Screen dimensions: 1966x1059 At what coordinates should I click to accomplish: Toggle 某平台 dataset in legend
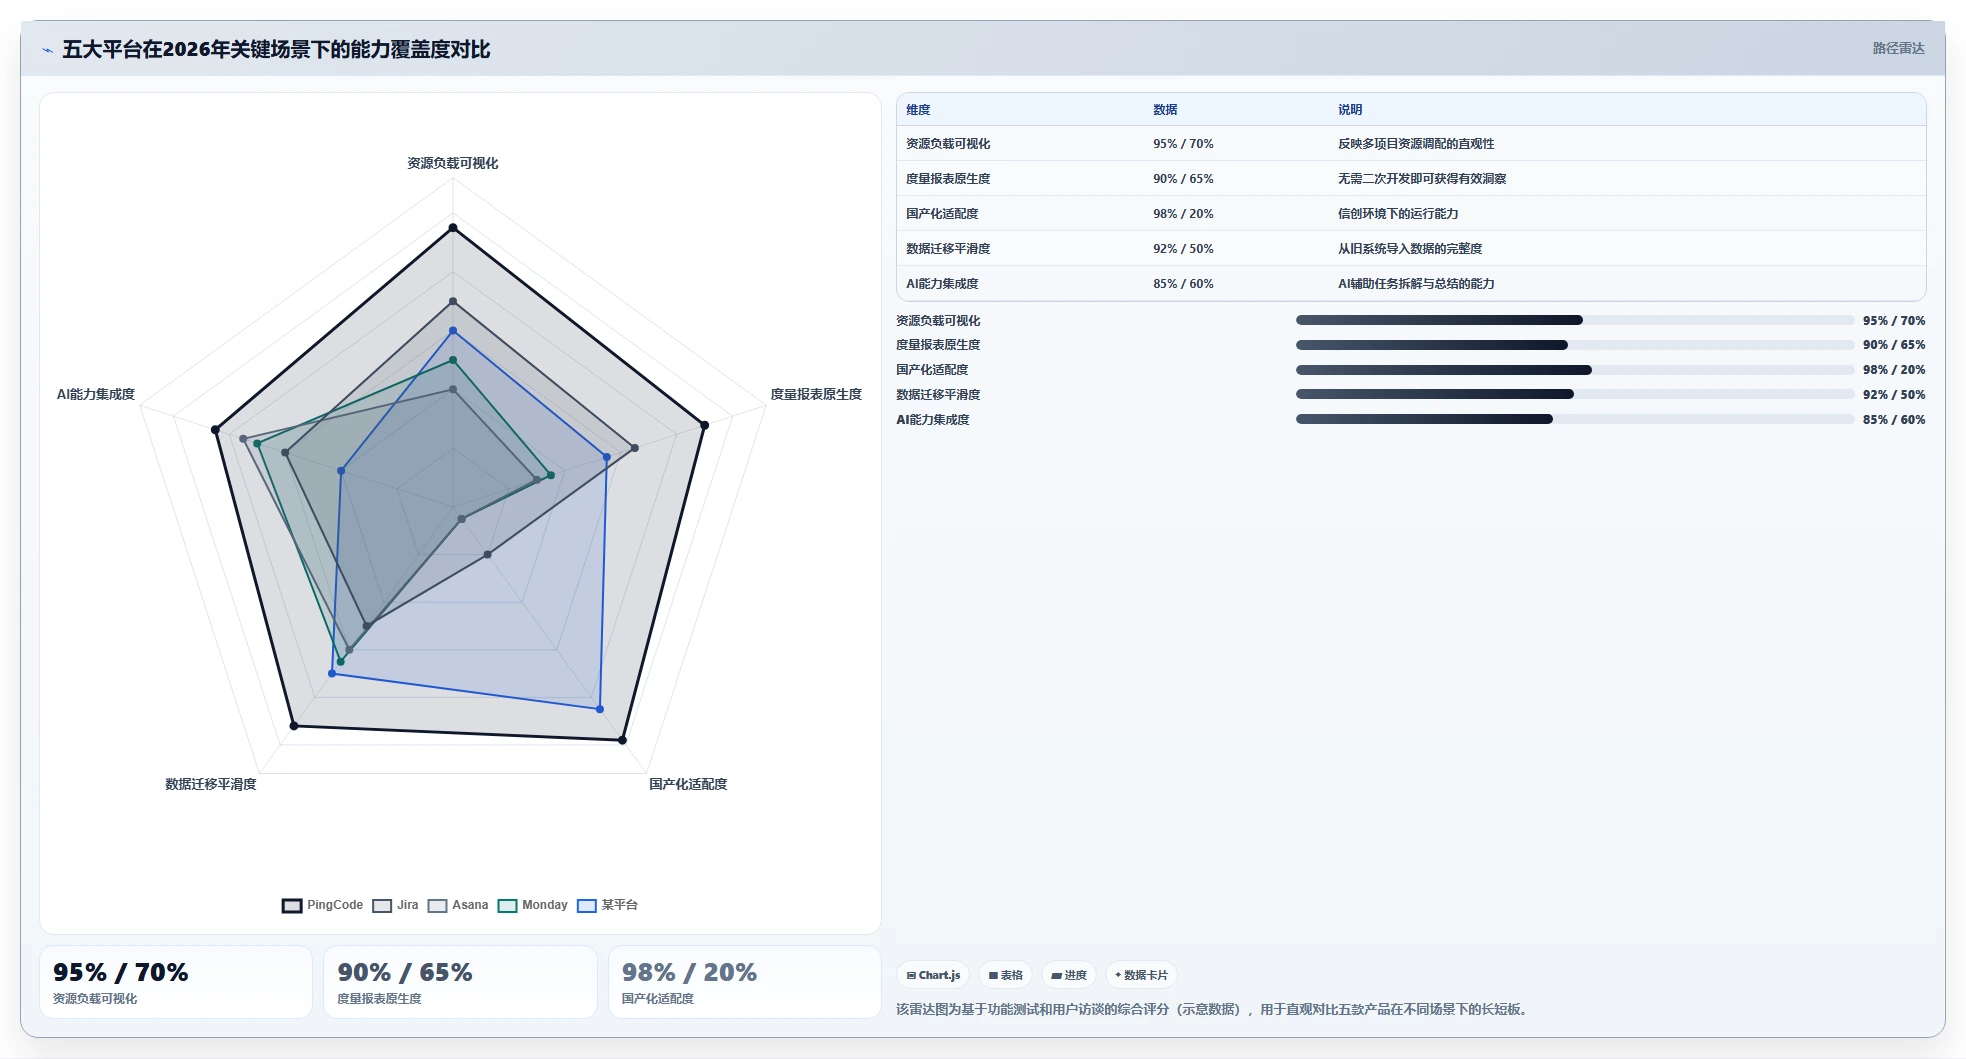608,905
